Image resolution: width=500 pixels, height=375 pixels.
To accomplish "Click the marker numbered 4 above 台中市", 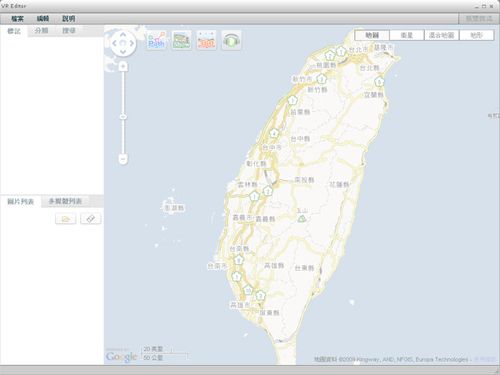I will point(274,134).
